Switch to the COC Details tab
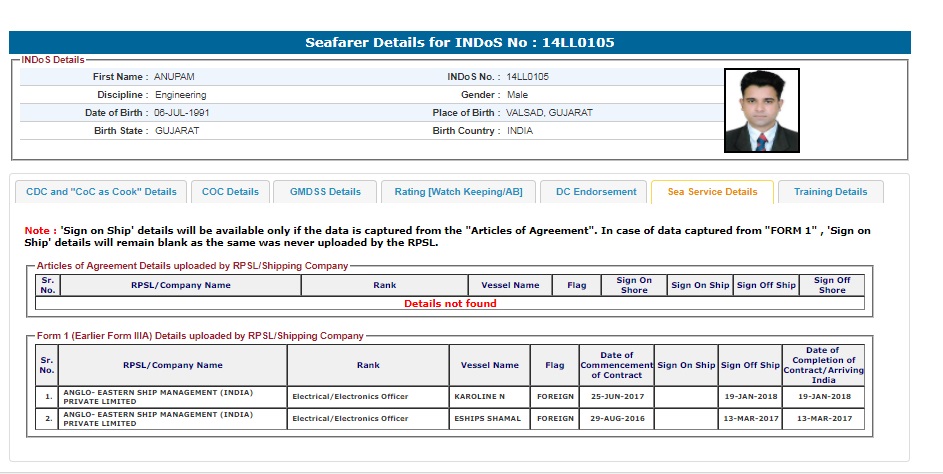The width and height of the screenshot is (943, 474). [x=230, y=192]
